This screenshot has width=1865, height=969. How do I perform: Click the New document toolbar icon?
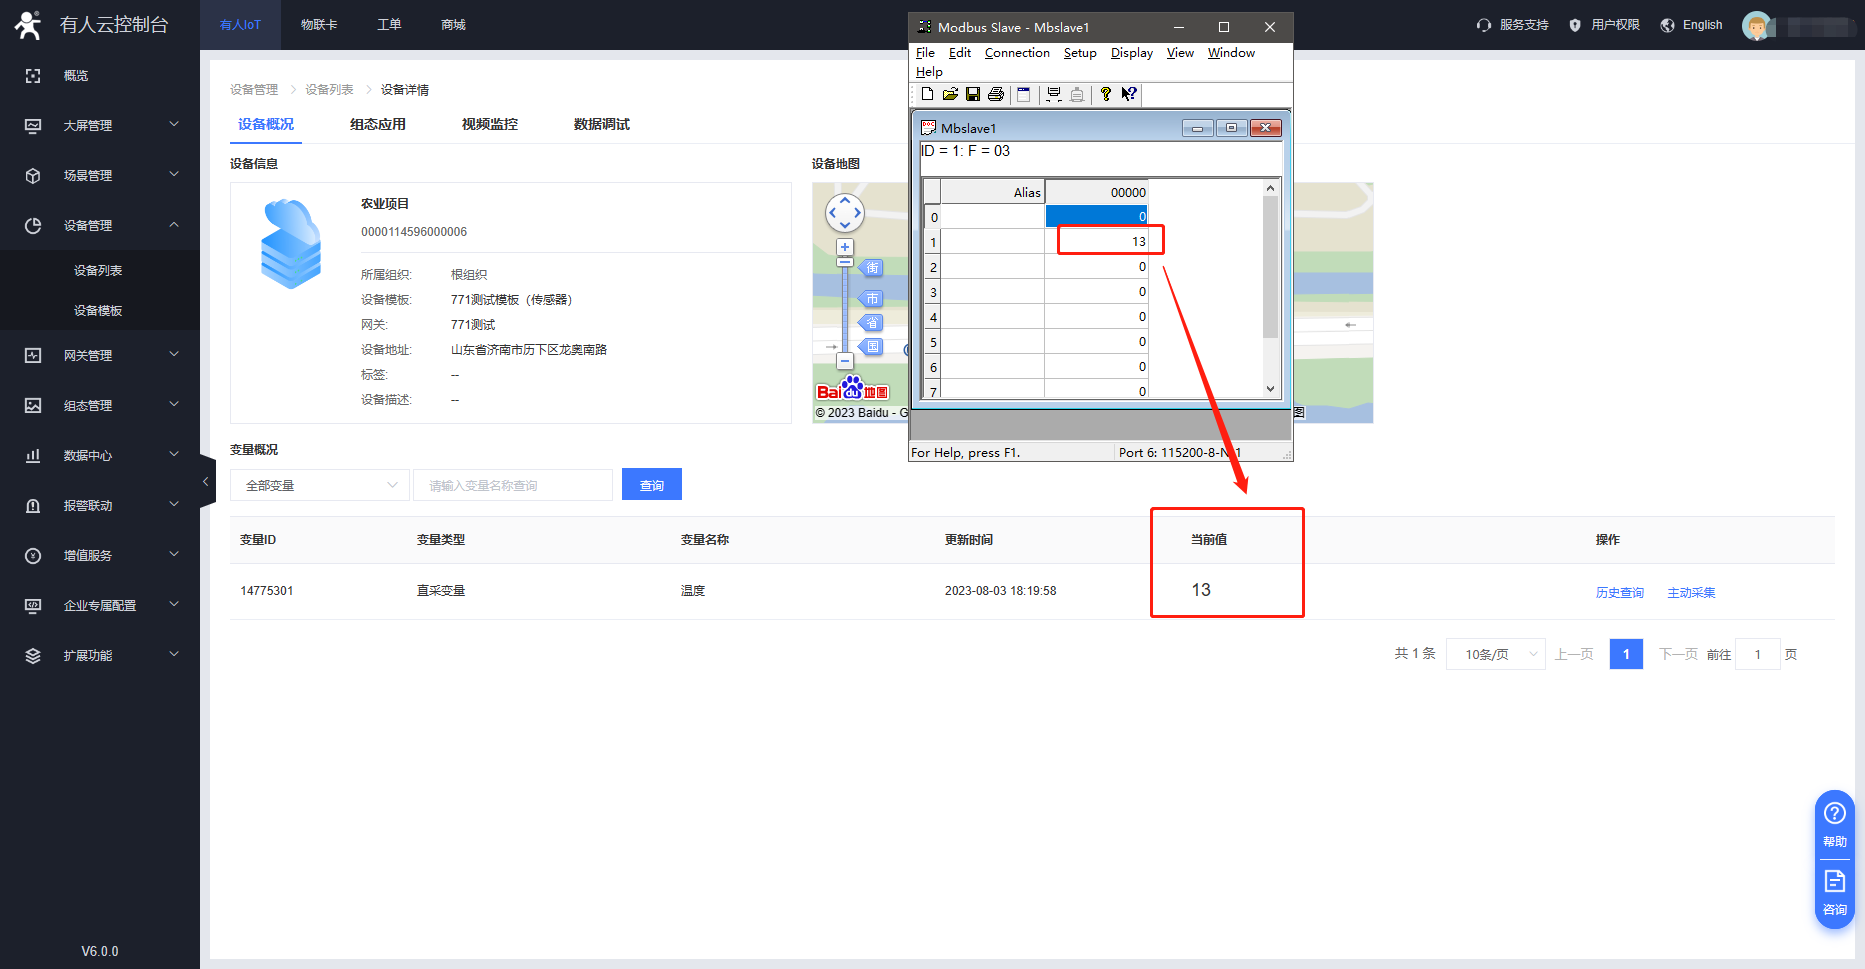pyautogui.click(x=927, y=94)
